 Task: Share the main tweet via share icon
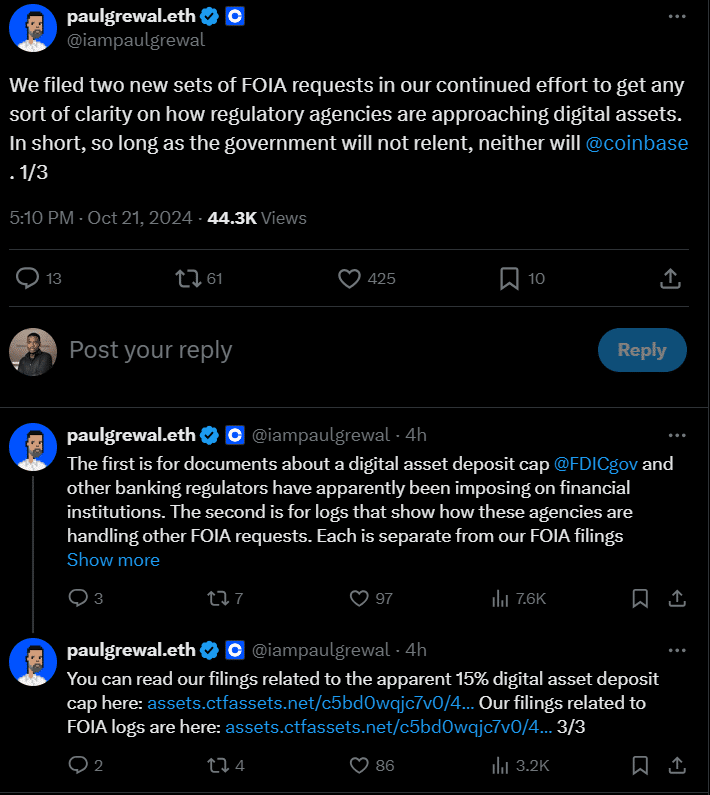click(x=672, y=278)
